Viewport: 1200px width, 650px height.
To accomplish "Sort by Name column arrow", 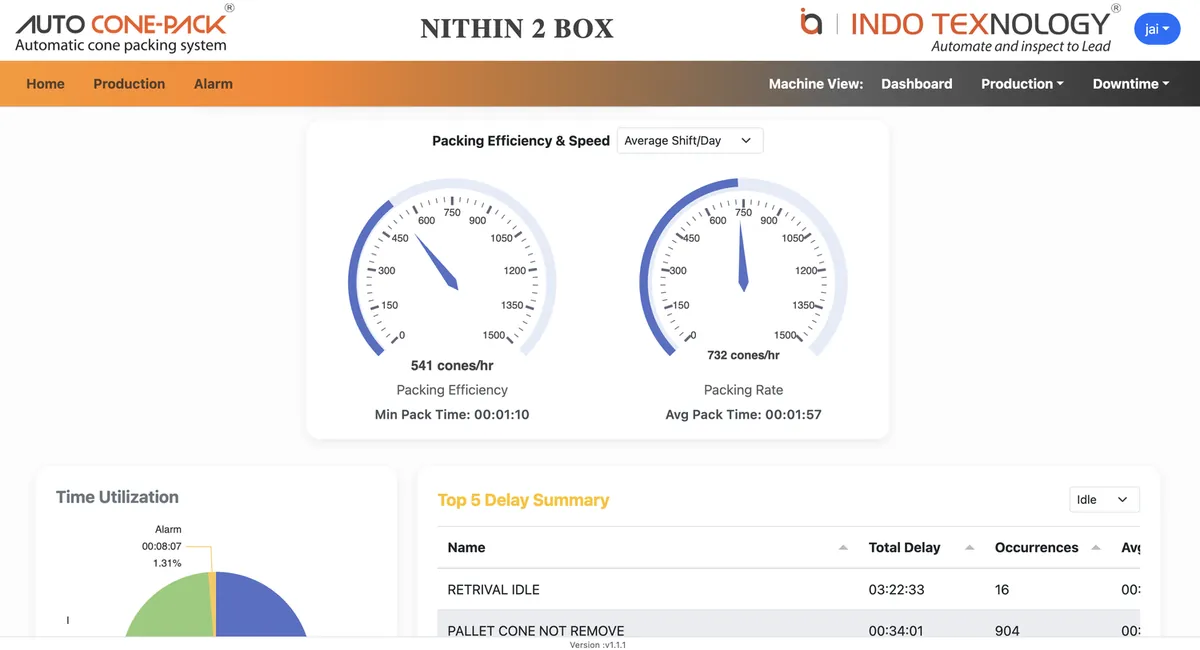I will (x=843, y=548).
